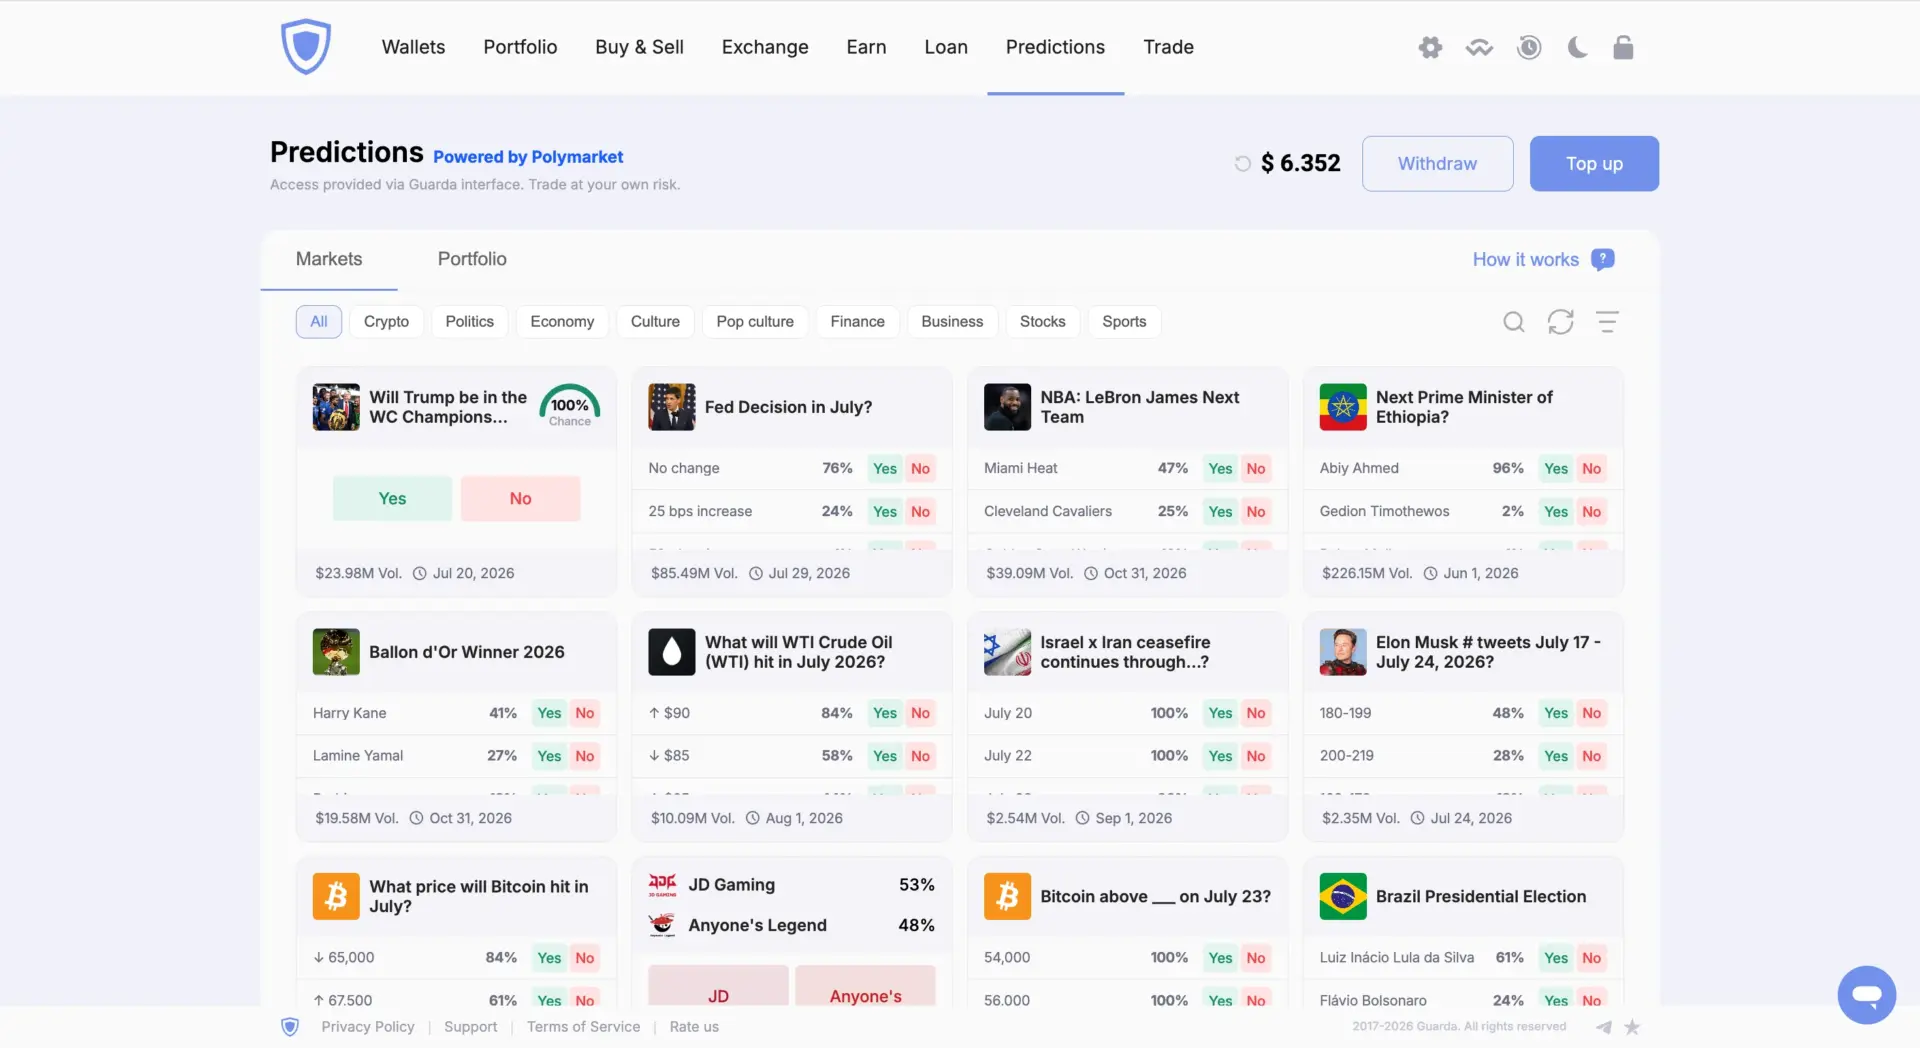Click the wave connection icon in header
Image resolution: width=1920 pixels, height=1048 pixels.
pyautogui.click(x=1479, y=47)
